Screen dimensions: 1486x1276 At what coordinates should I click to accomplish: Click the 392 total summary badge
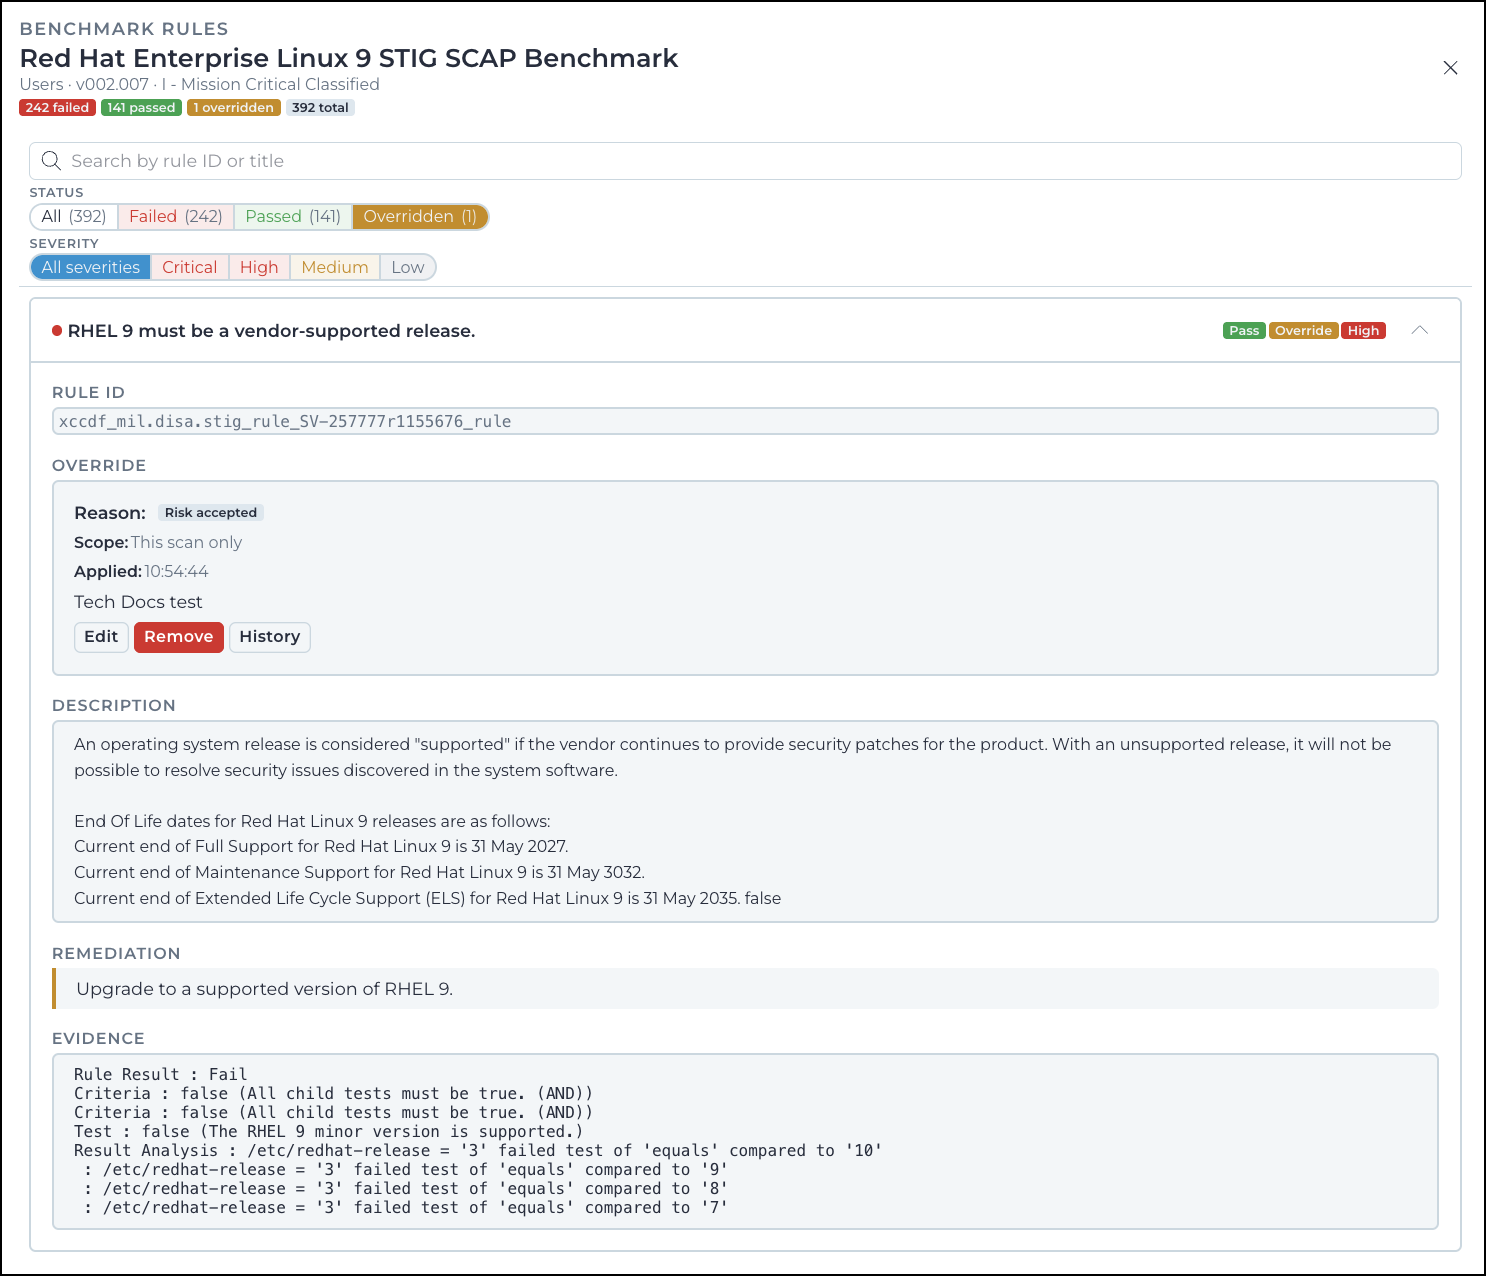[x=320, y=108]
